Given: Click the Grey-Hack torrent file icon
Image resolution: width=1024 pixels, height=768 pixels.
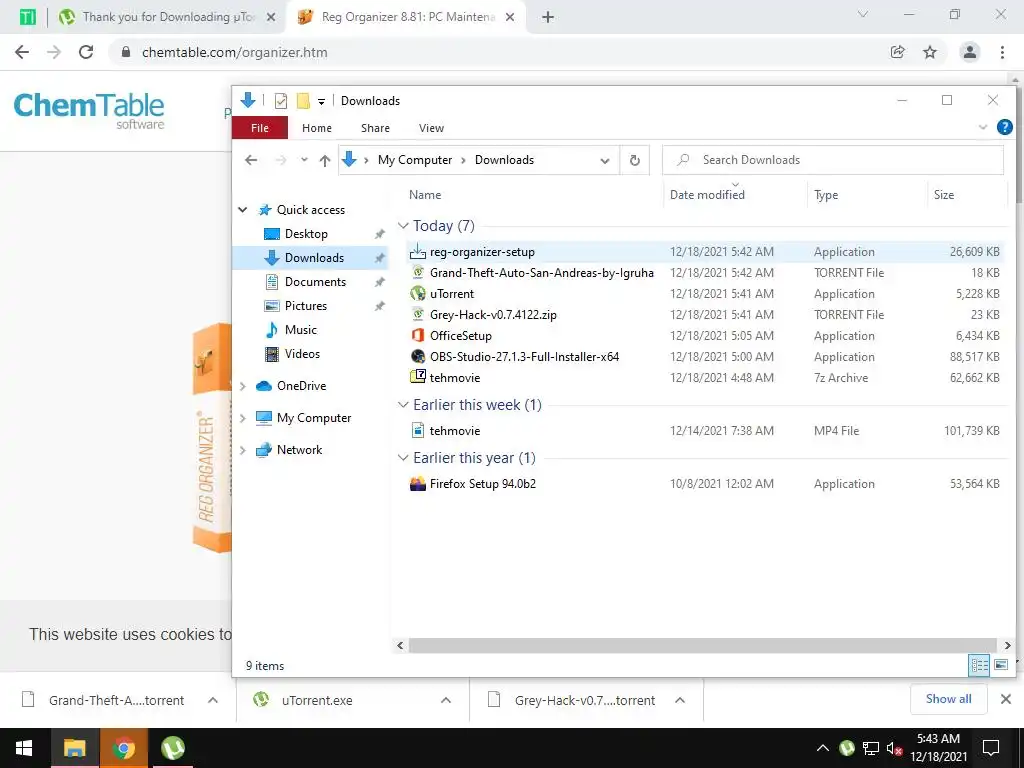Looking at the screenshot, I should (417, 314).
